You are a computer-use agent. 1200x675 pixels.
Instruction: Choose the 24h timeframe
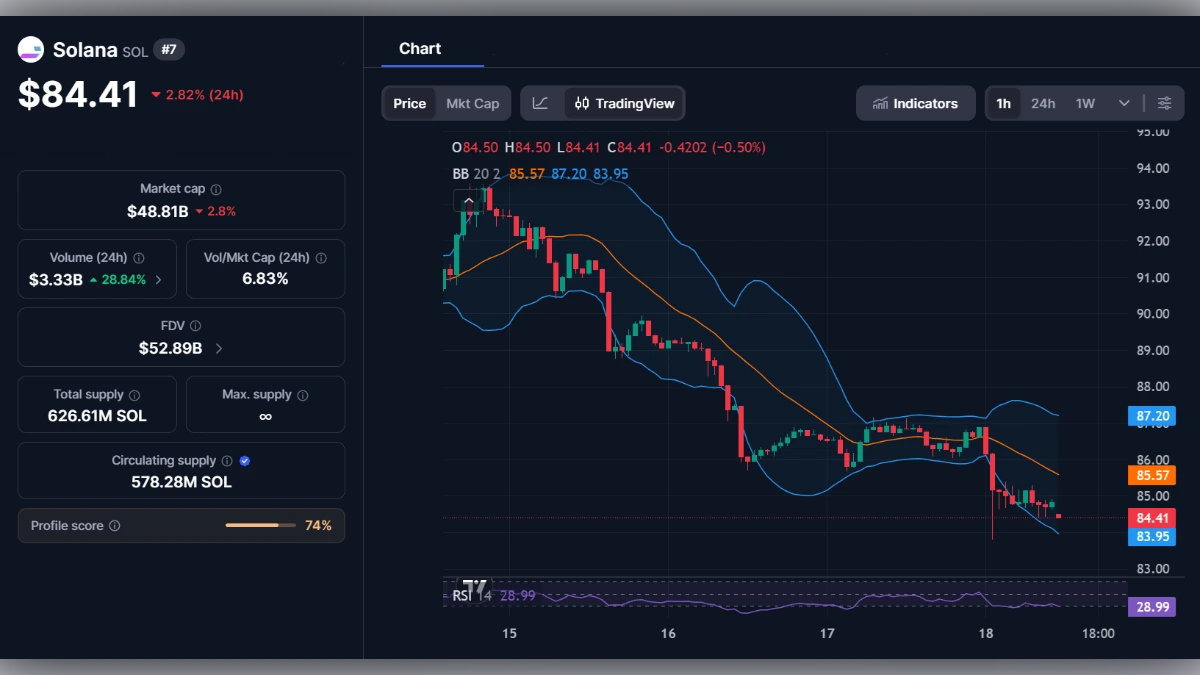click(x=1043, y=103)
